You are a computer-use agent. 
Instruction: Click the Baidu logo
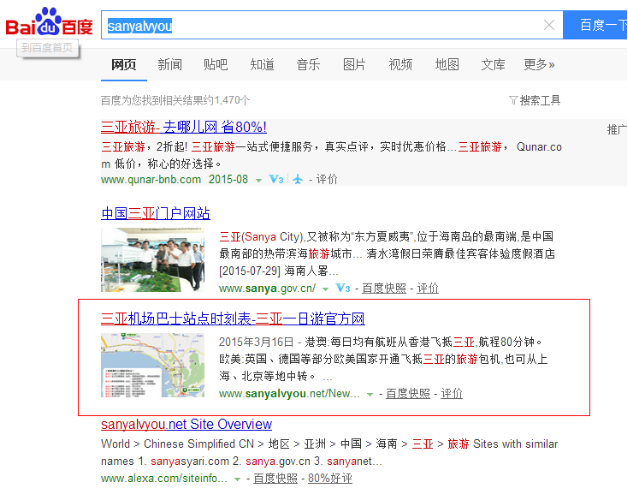pos(49,22)
